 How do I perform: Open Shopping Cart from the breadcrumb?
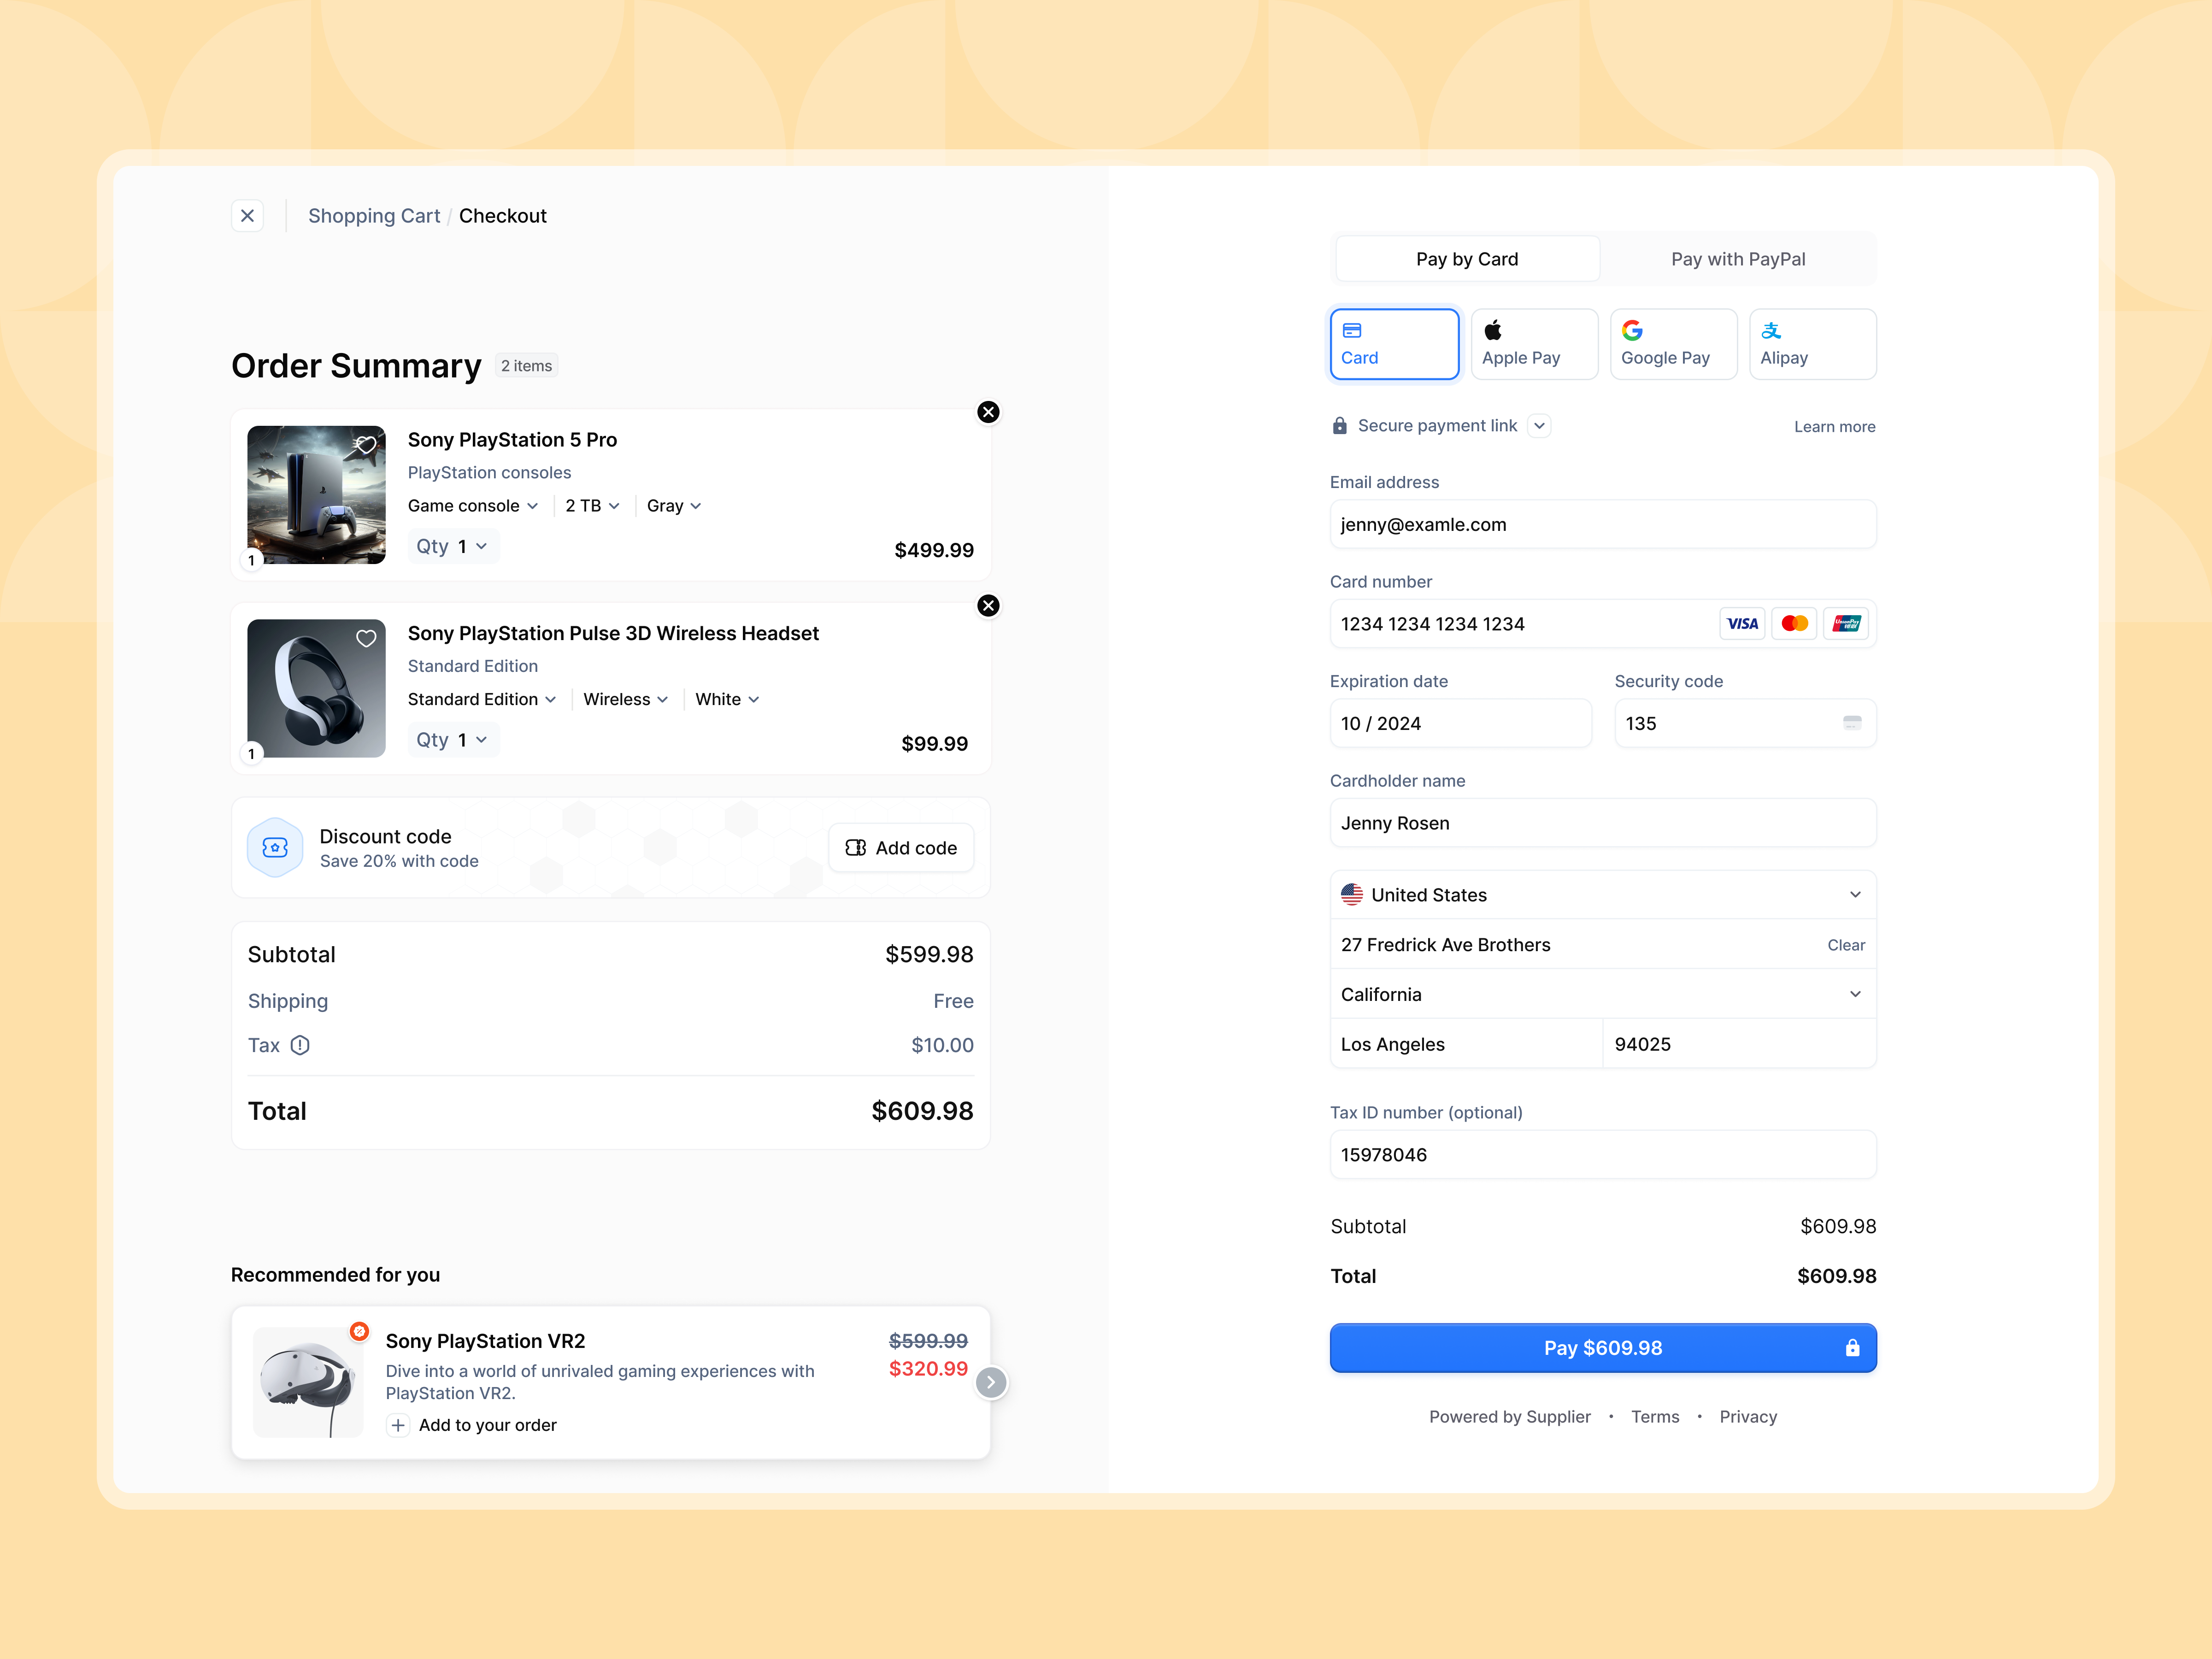(x=374, y=215)
